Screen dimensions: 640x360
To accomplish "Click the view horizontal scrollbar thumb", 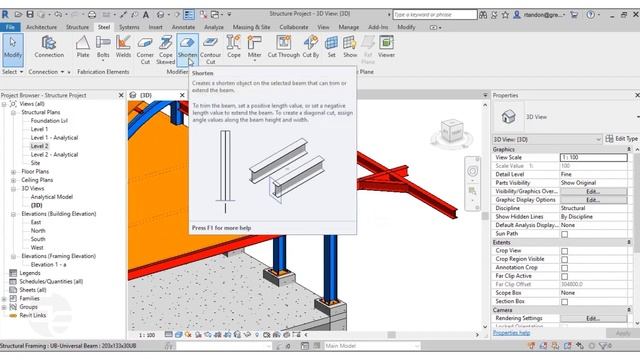I will point(391,335).
